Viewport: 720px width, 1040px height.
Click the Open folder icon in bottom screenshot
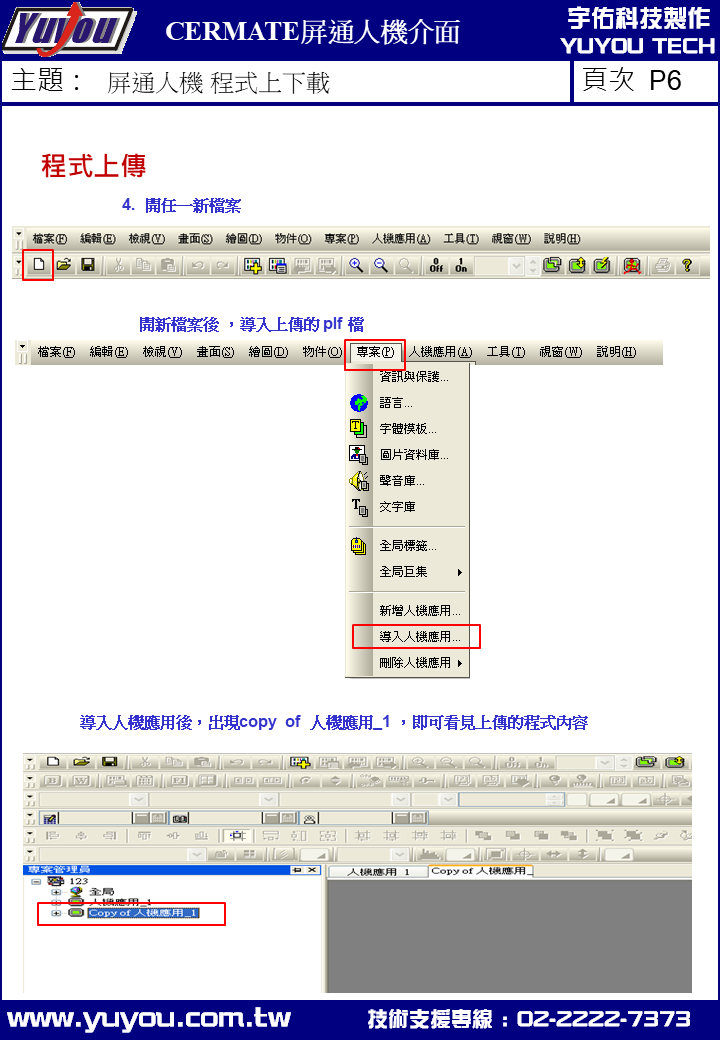[81, 761]
